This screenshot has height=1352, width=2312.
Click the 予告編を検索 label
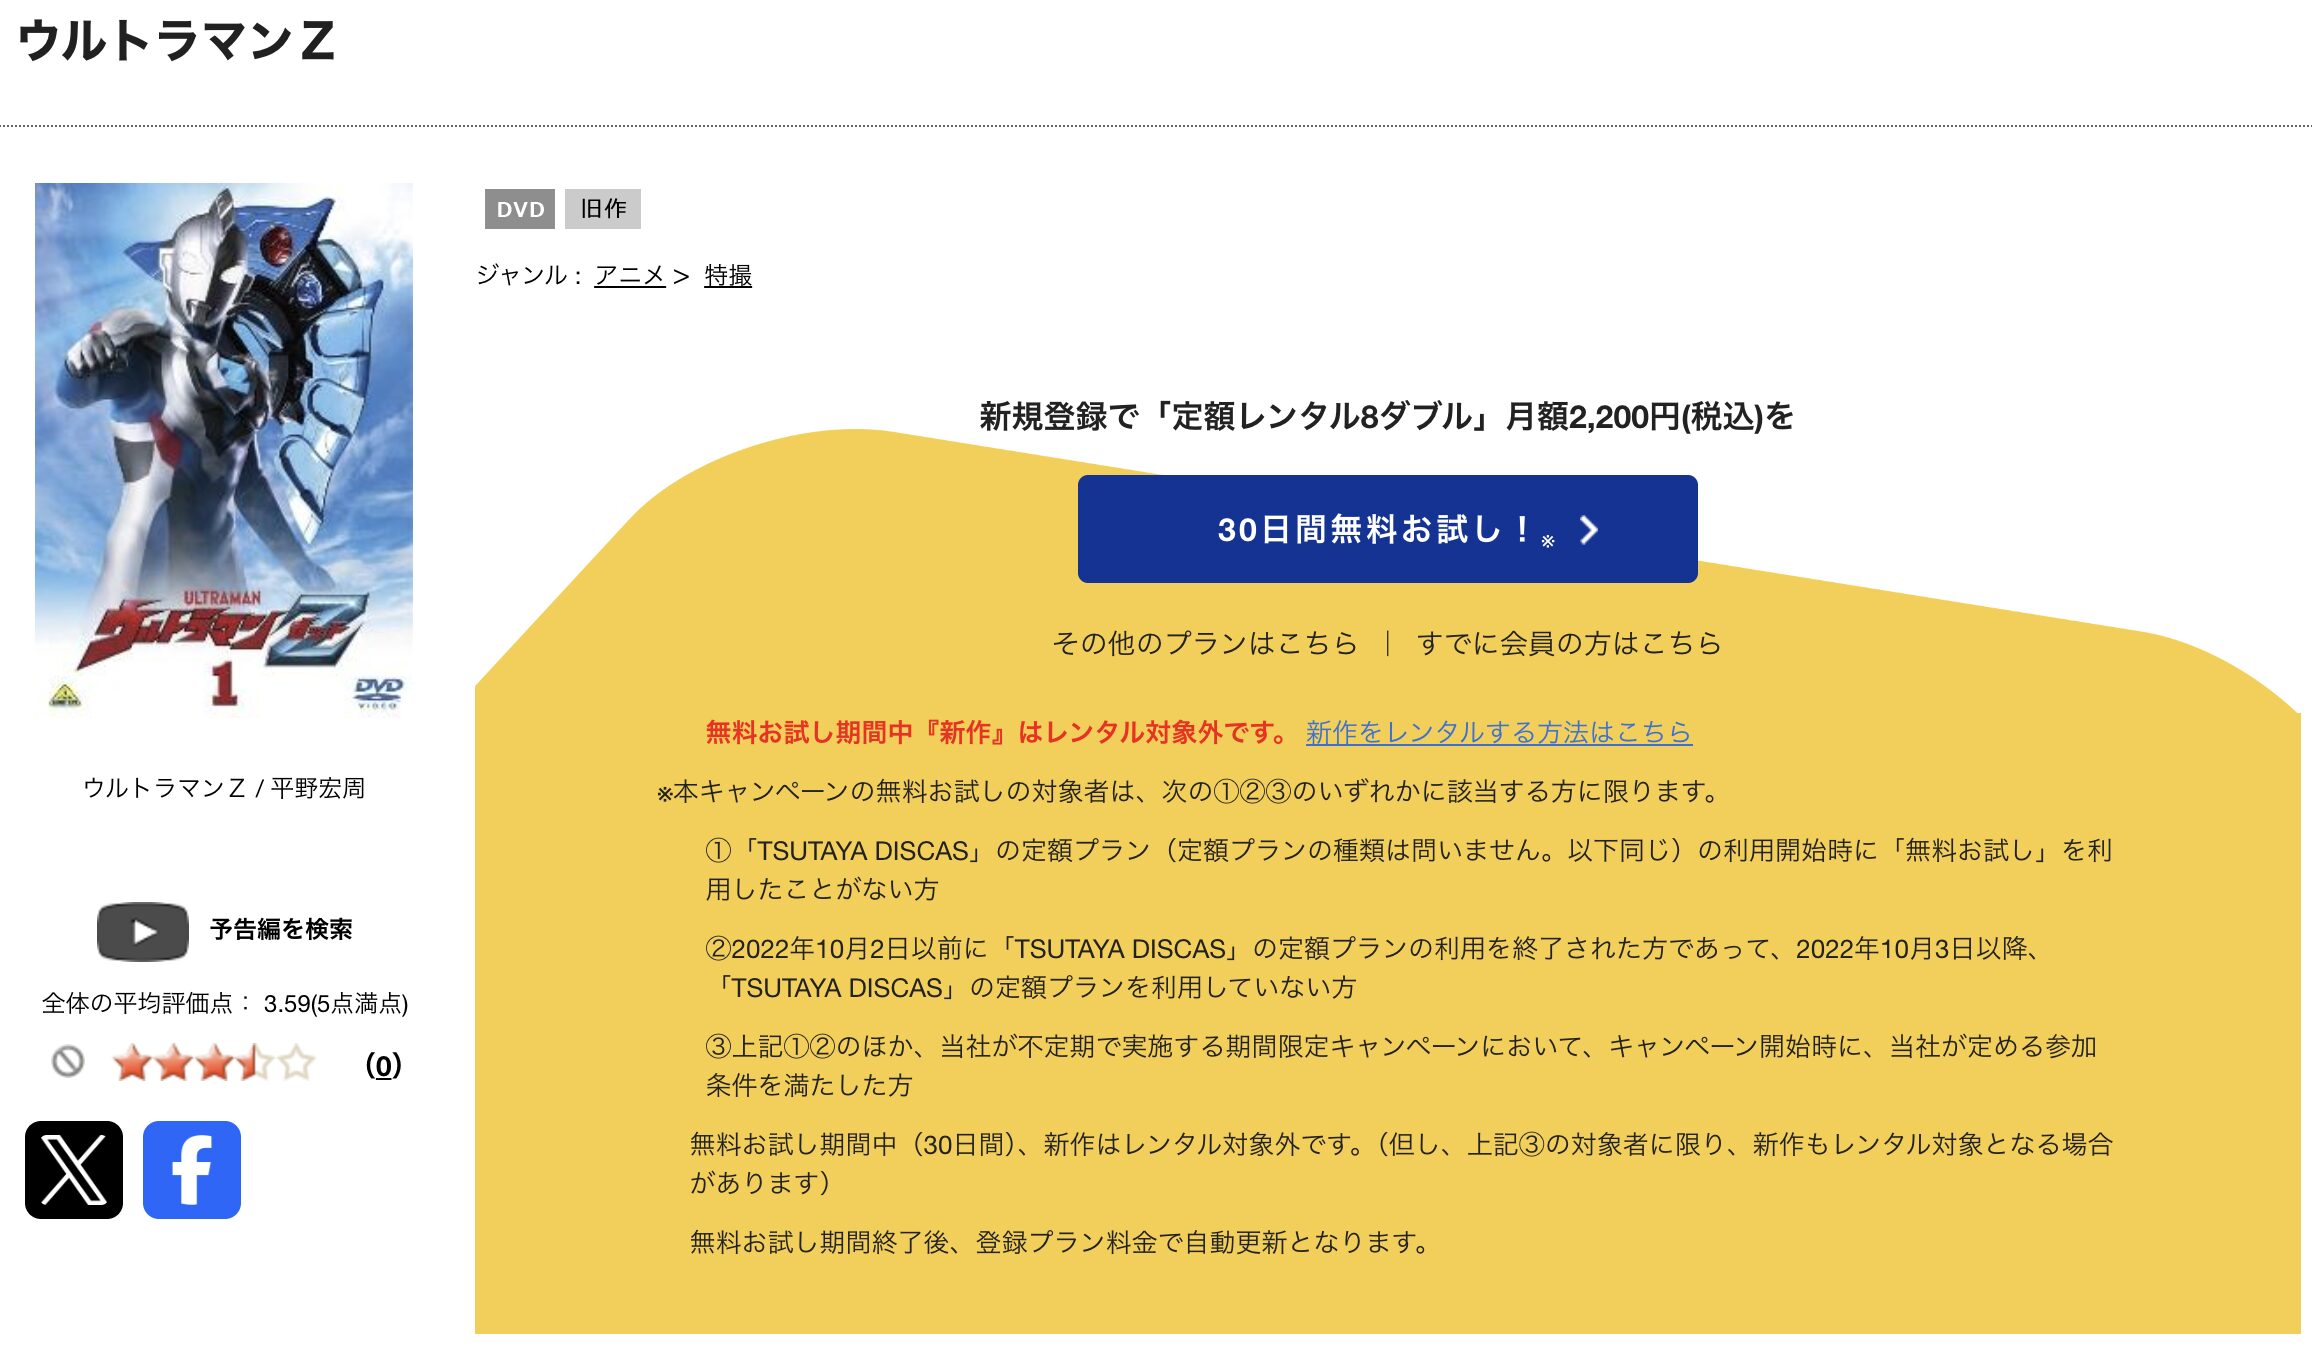coord(281,929)
